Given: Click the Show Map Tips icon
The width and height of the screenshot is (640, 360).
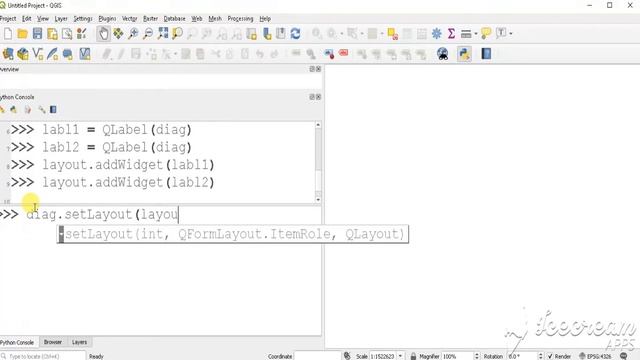Looking at the screenshot, I should [486, 33].
